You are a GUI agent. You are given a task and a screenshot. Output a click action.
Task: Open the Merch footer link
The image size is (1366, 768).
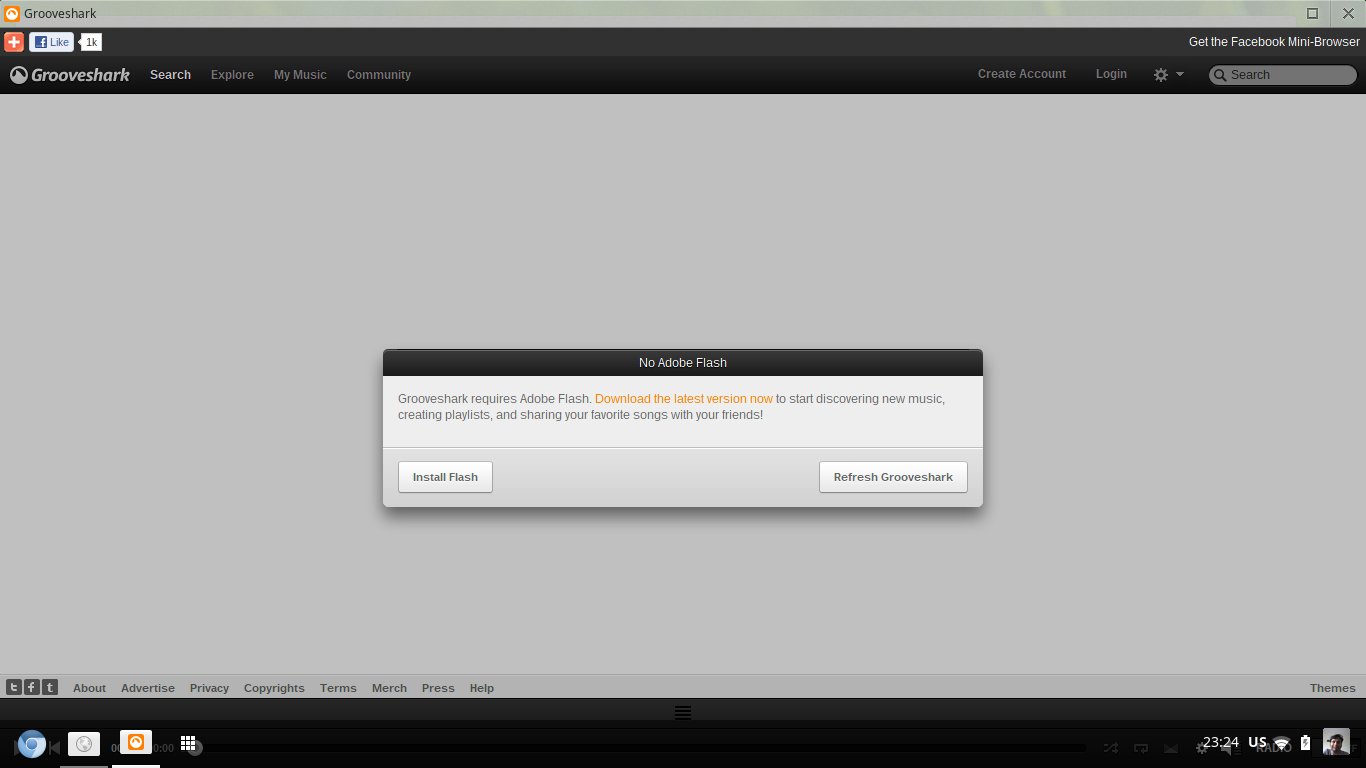[x=389, y=688]
